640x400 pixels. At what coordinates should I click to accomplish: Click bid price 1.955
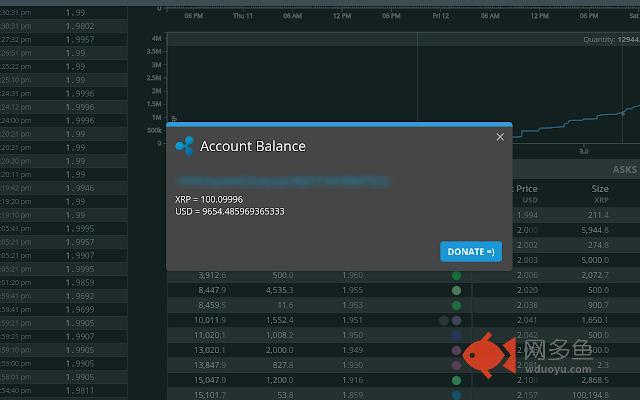click(353, 290)
